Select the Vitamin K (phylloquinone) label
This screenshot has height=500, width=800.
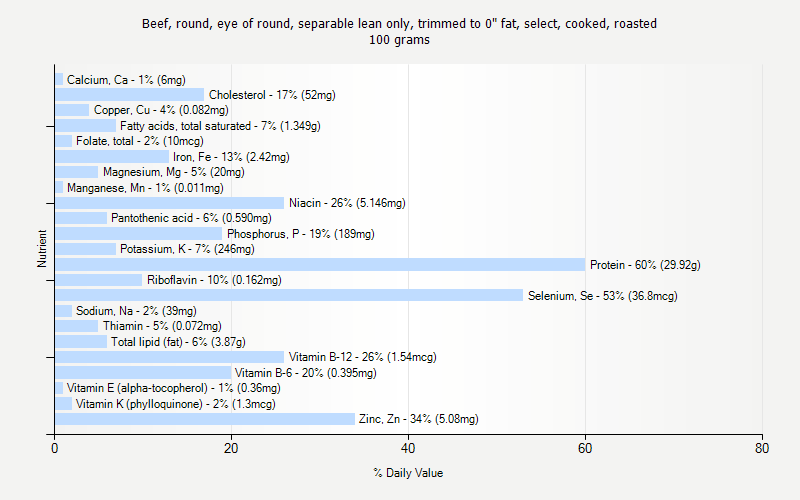click(175, 404)
